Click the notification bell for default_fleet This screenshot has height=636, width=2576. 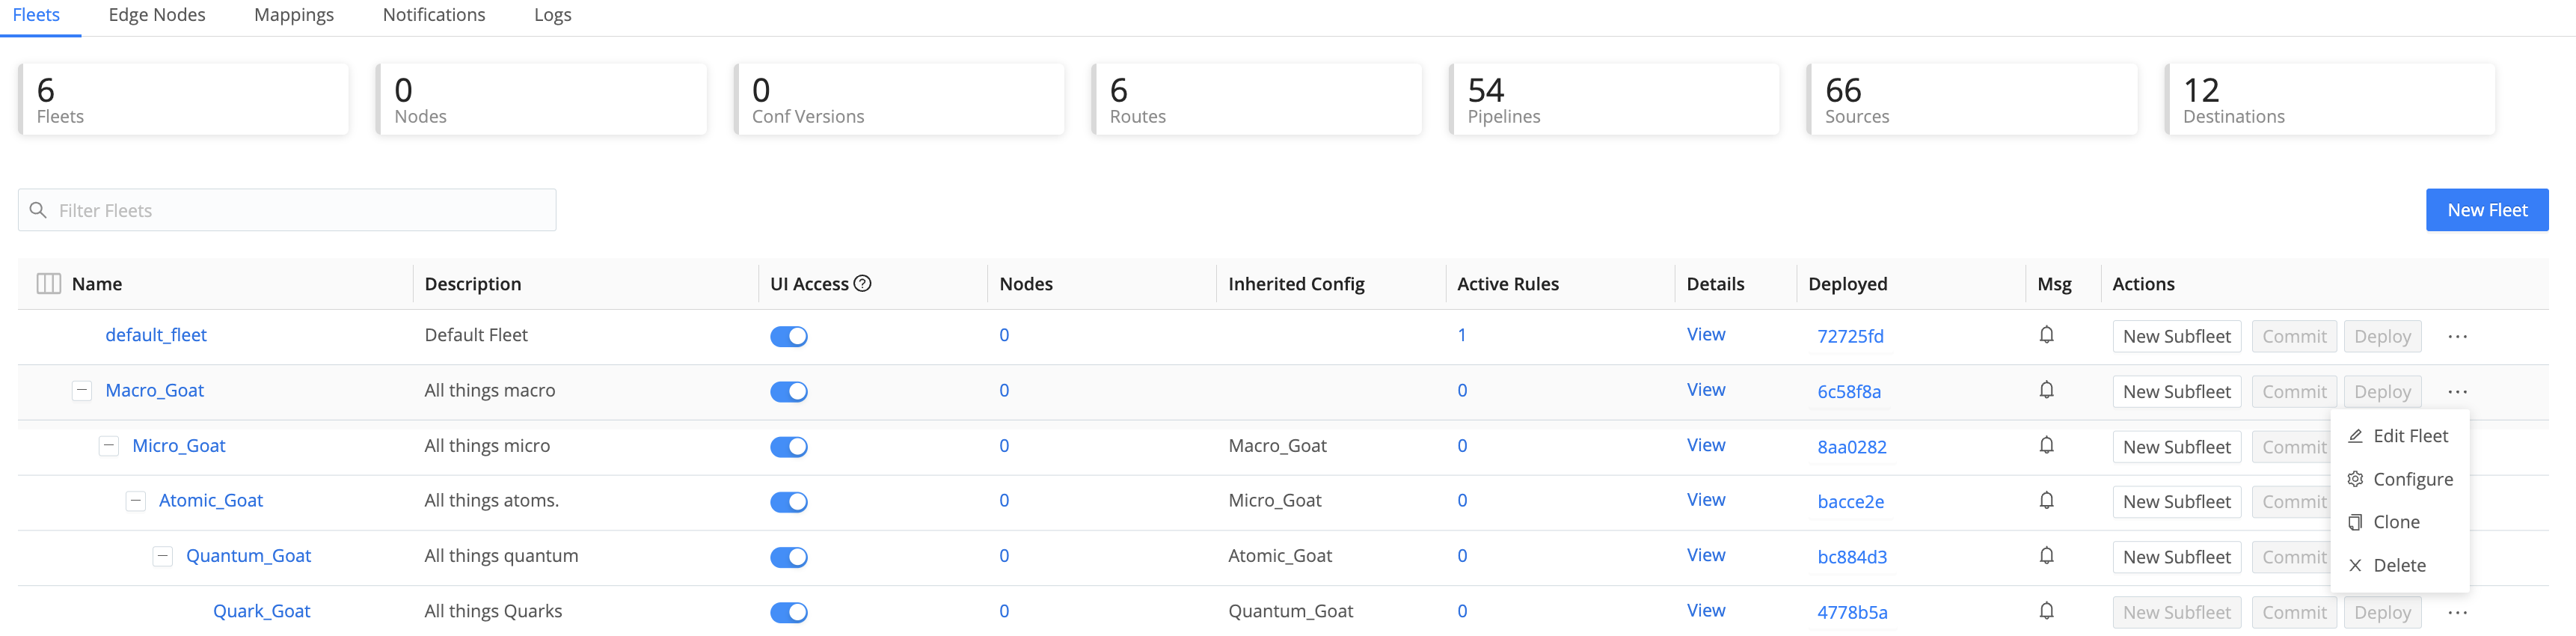point(2046,335)
